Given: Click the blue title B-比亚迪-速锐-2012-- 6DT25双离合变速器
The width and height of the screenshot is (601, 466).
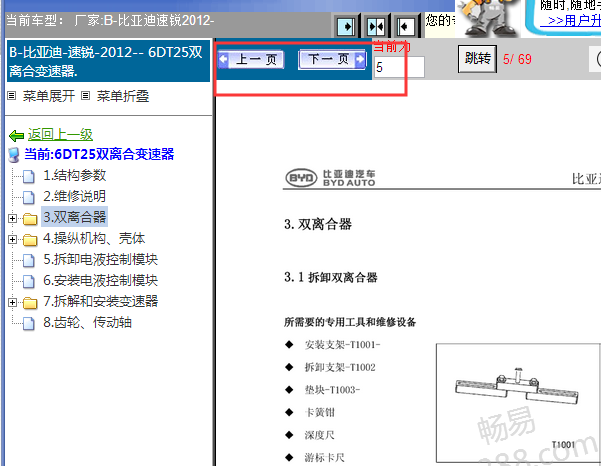Looking at the screenshot, I should click(x=106, y=61).
